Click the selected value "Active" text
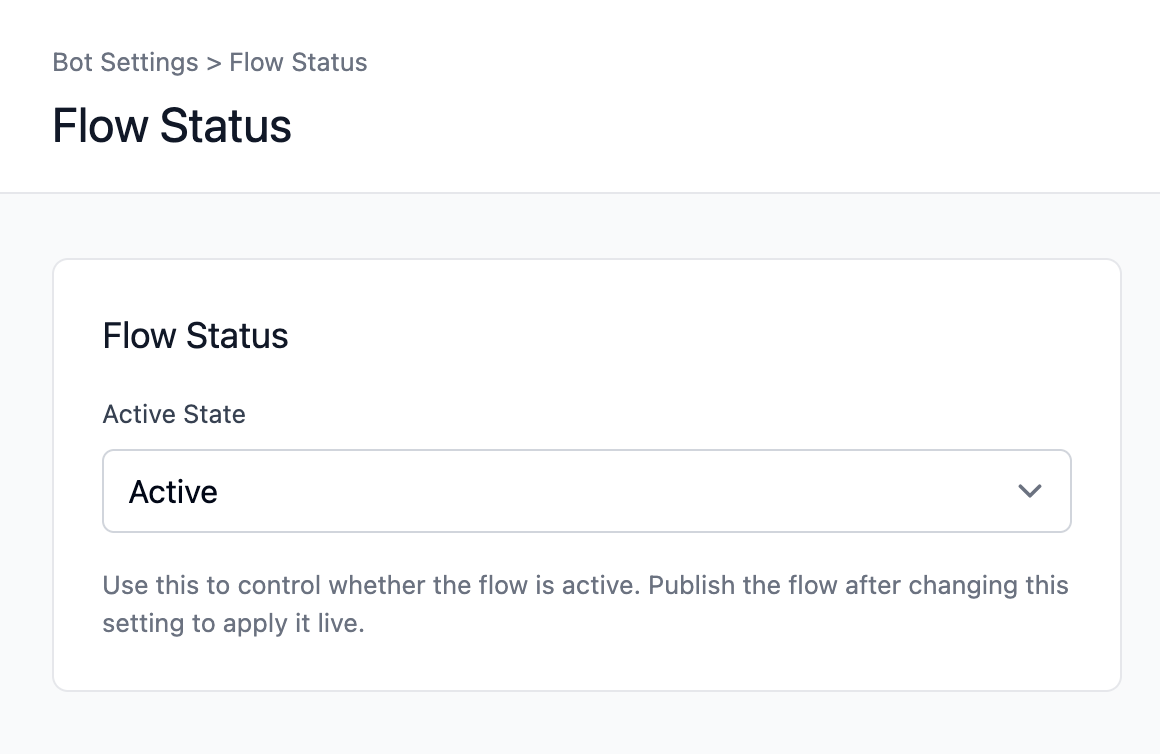This screenshot has height=754, width=1160. (173, 492)
